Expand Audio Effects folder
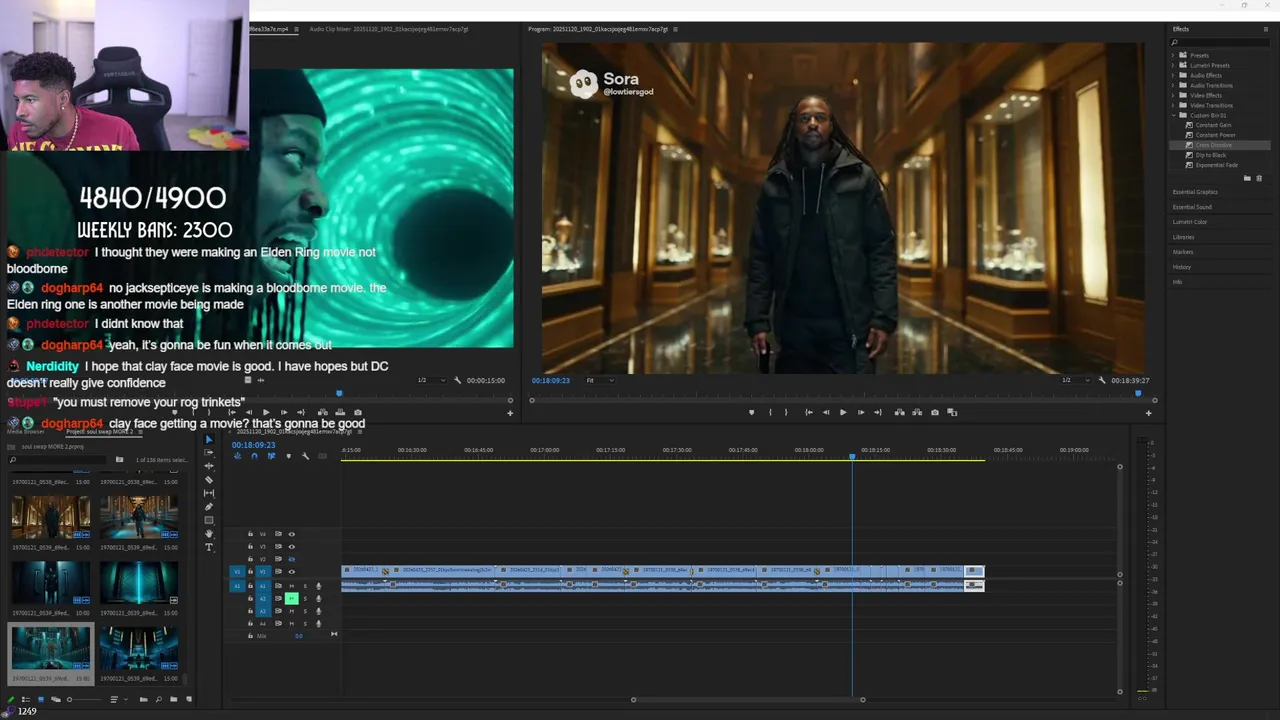Viewport: 1280px width, 720px height. 1175,75
